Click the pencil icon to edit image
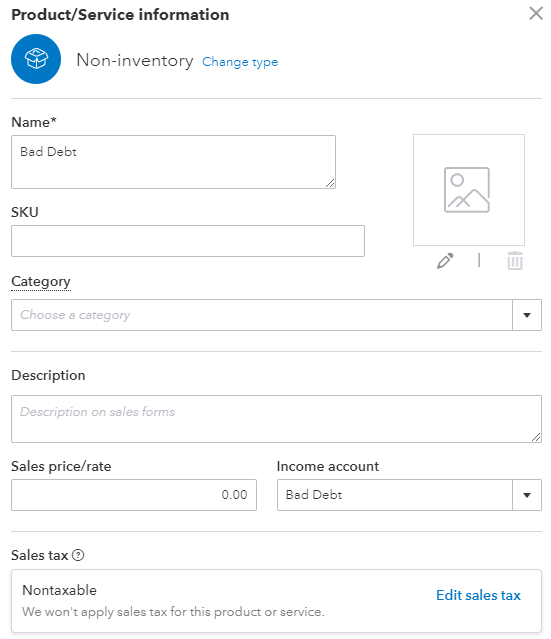 point(445,261)
